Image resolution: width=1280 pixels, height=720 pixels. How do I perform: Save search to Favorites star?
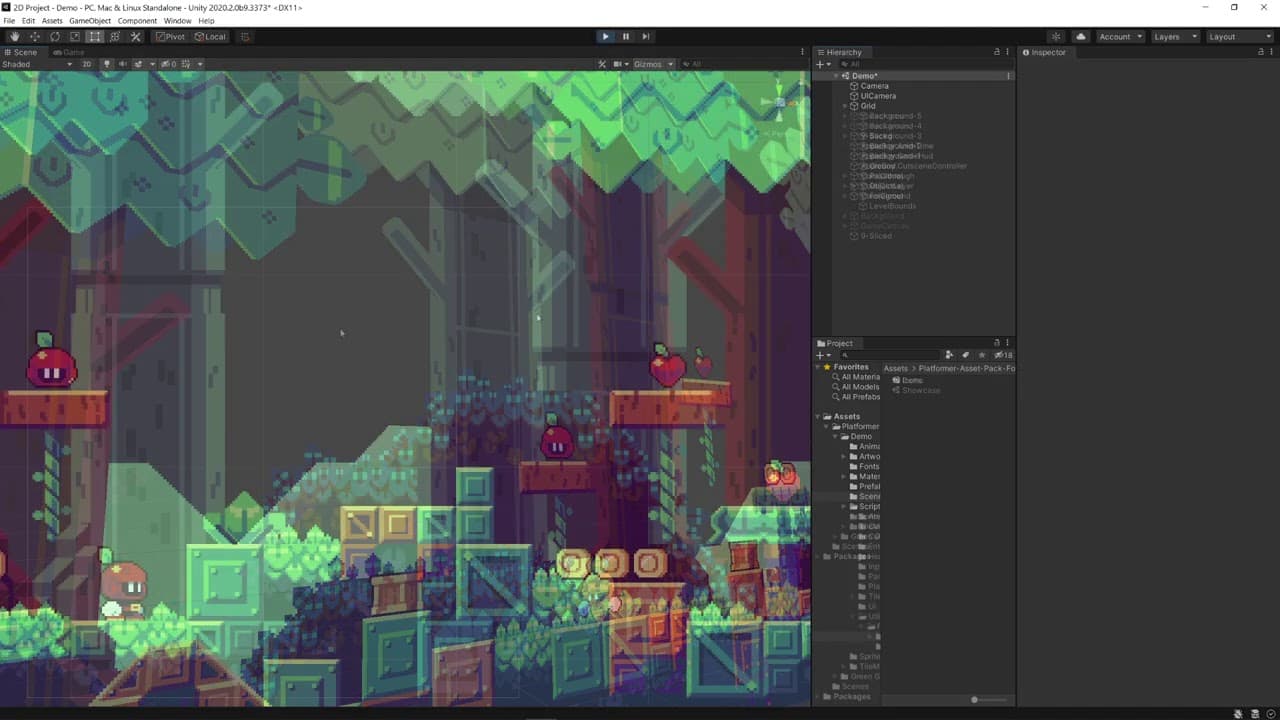[981, 355]
